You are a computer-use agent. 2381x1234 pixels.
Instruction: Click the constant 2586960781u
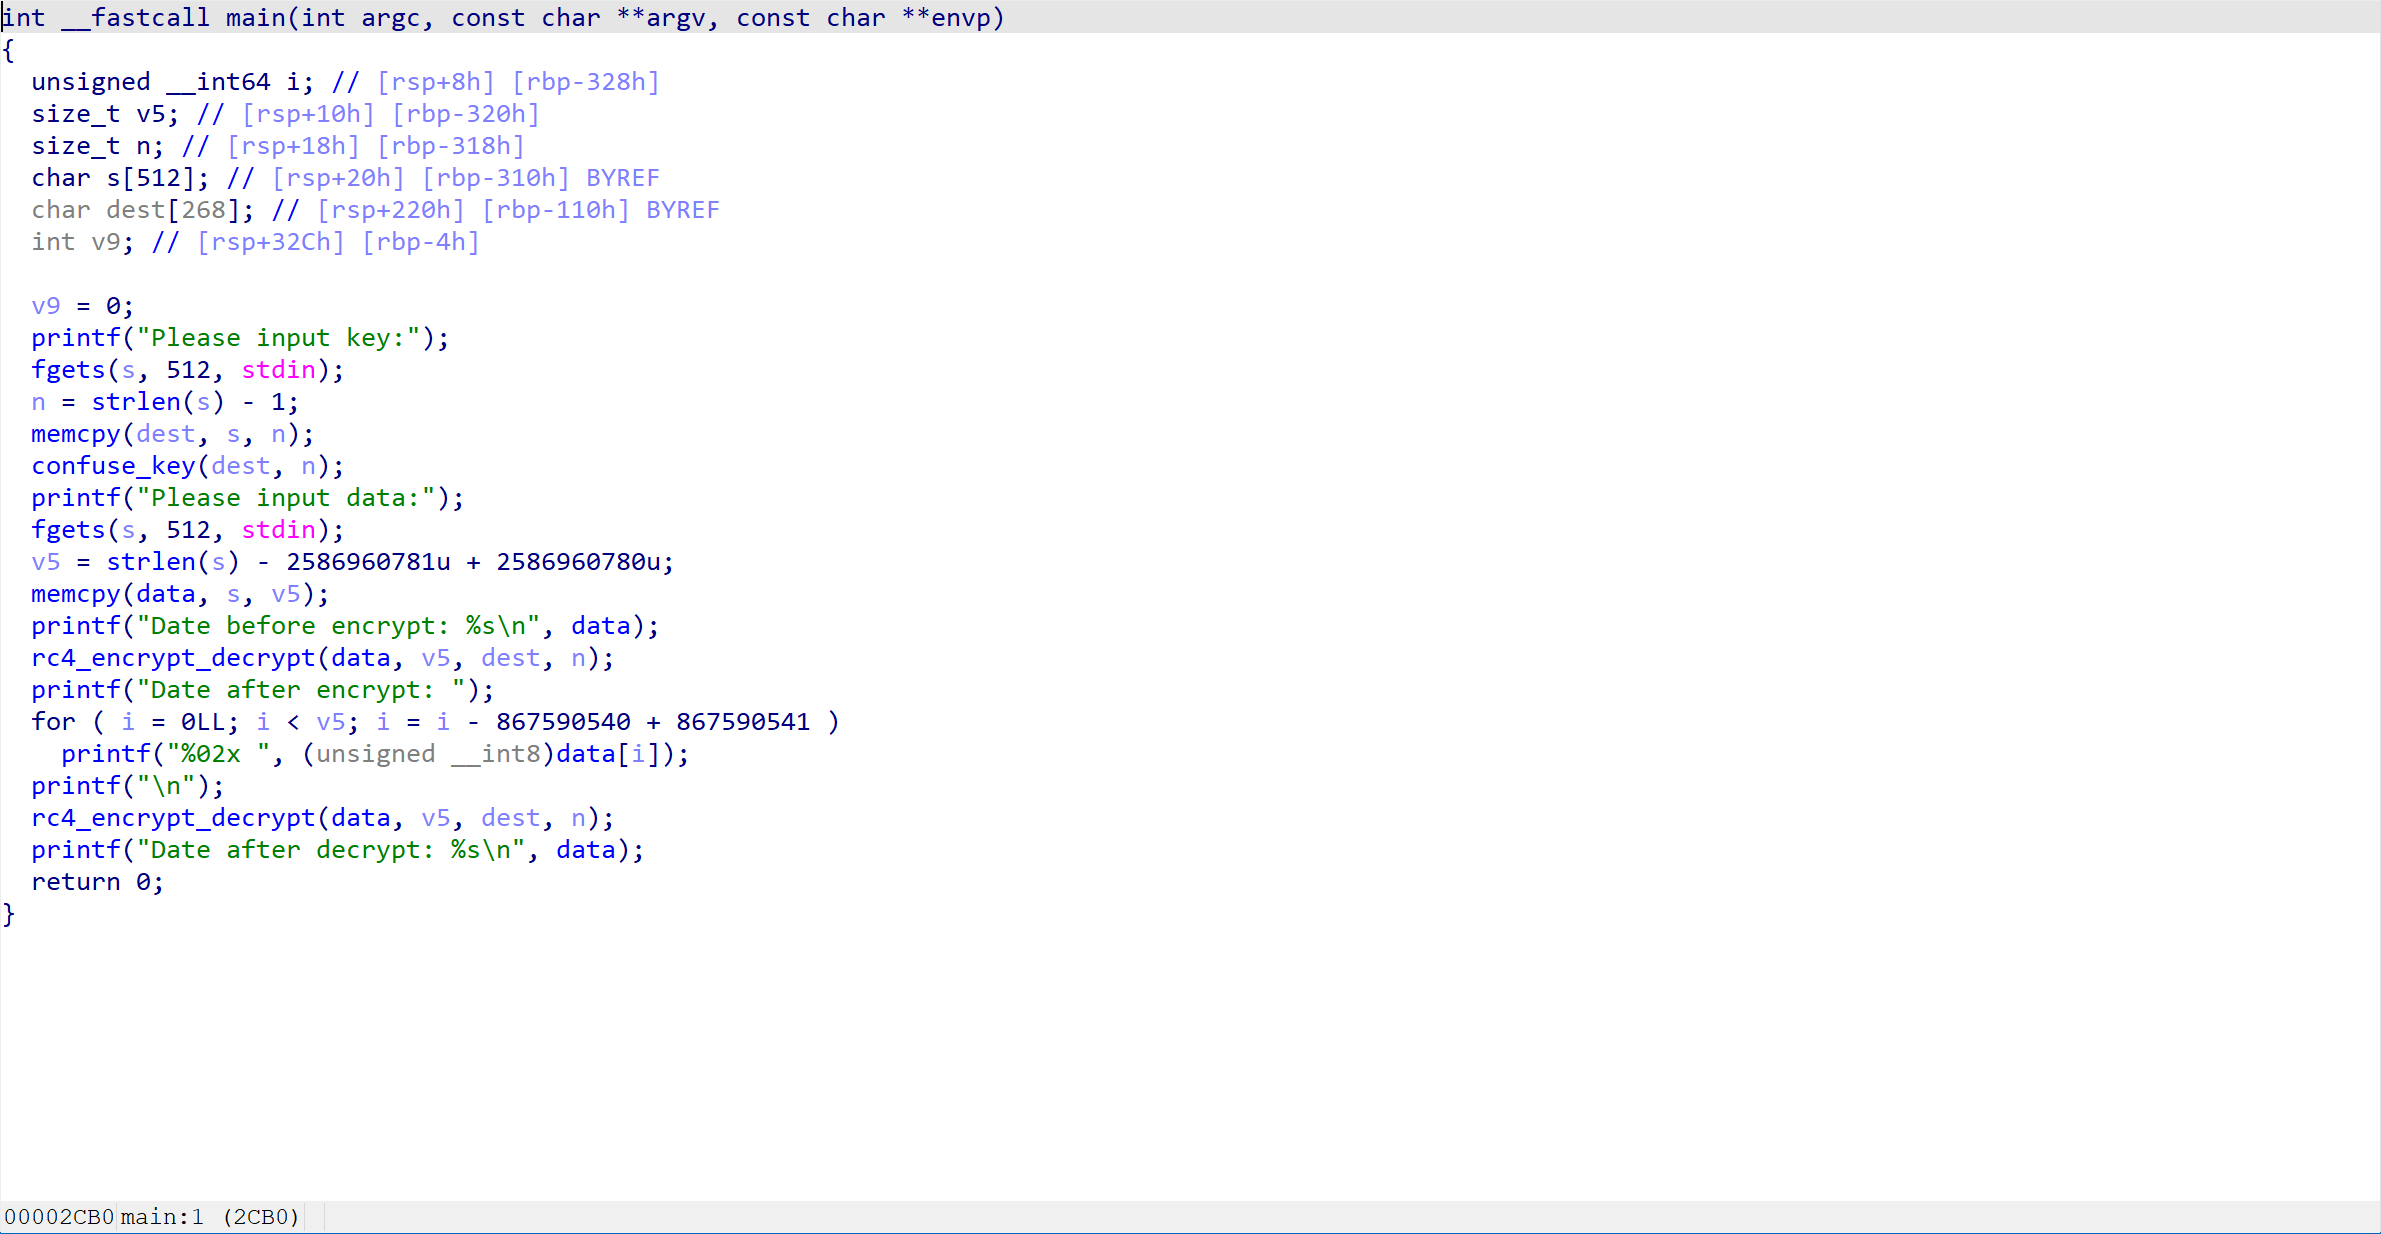tap(368, 562)
